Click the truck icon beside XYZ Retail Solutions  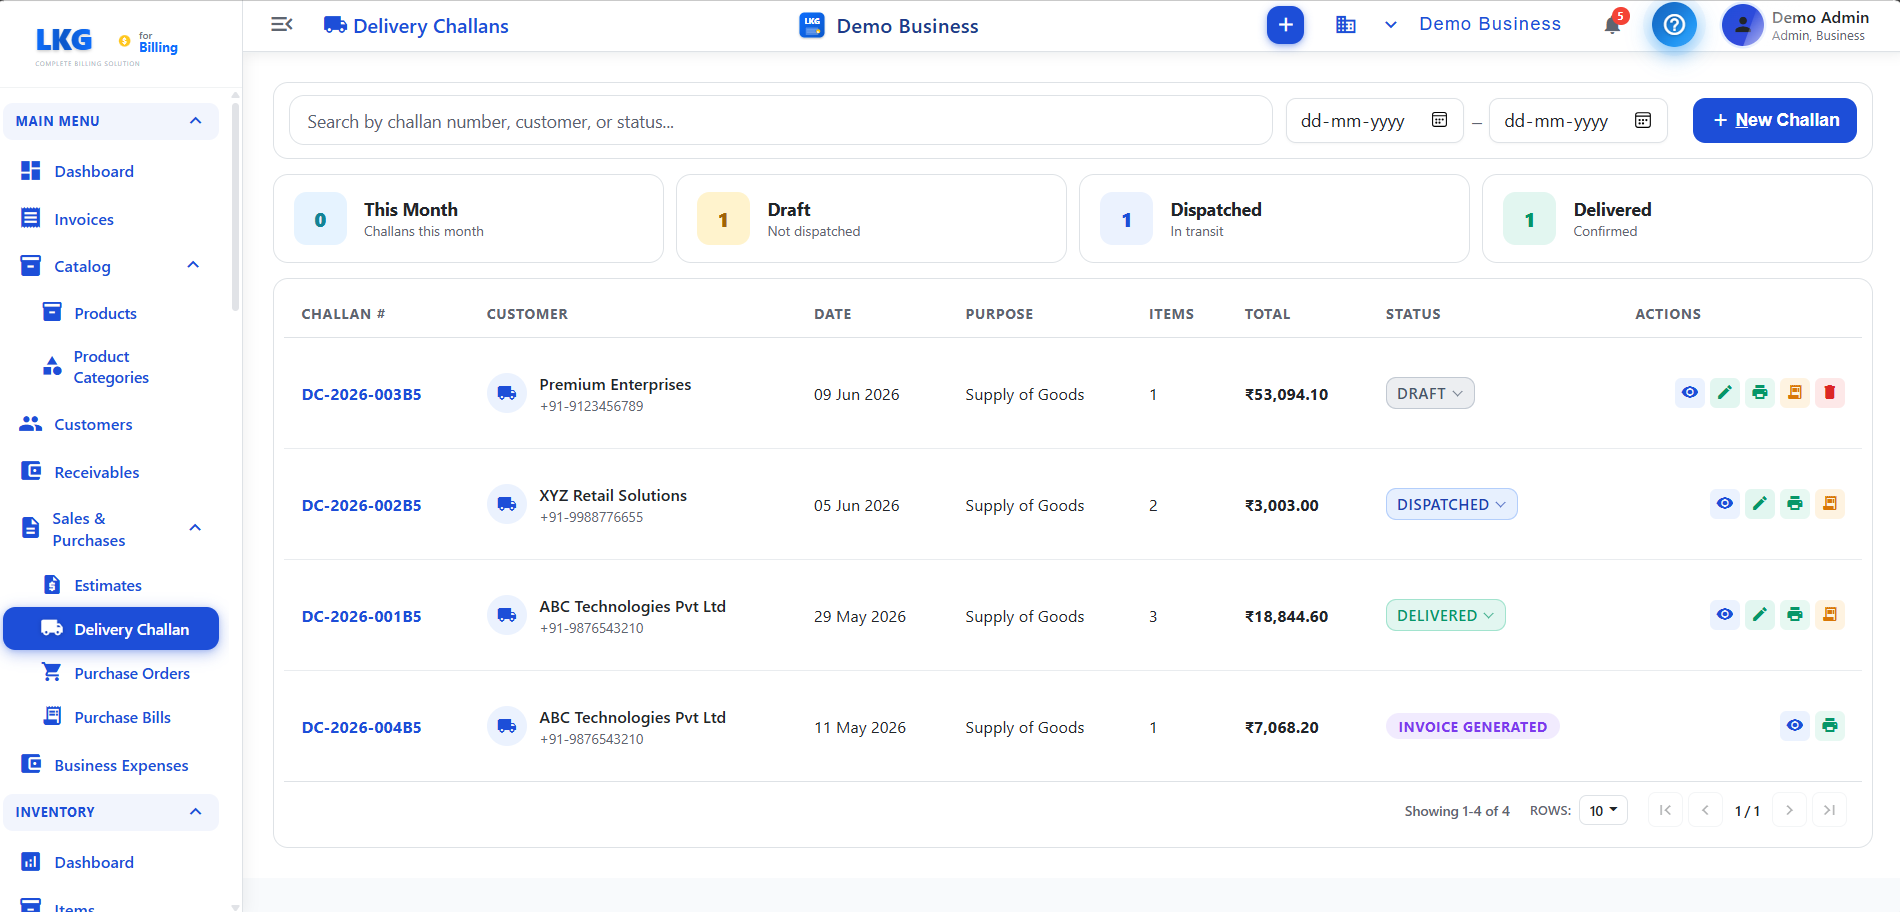(507, 504)
